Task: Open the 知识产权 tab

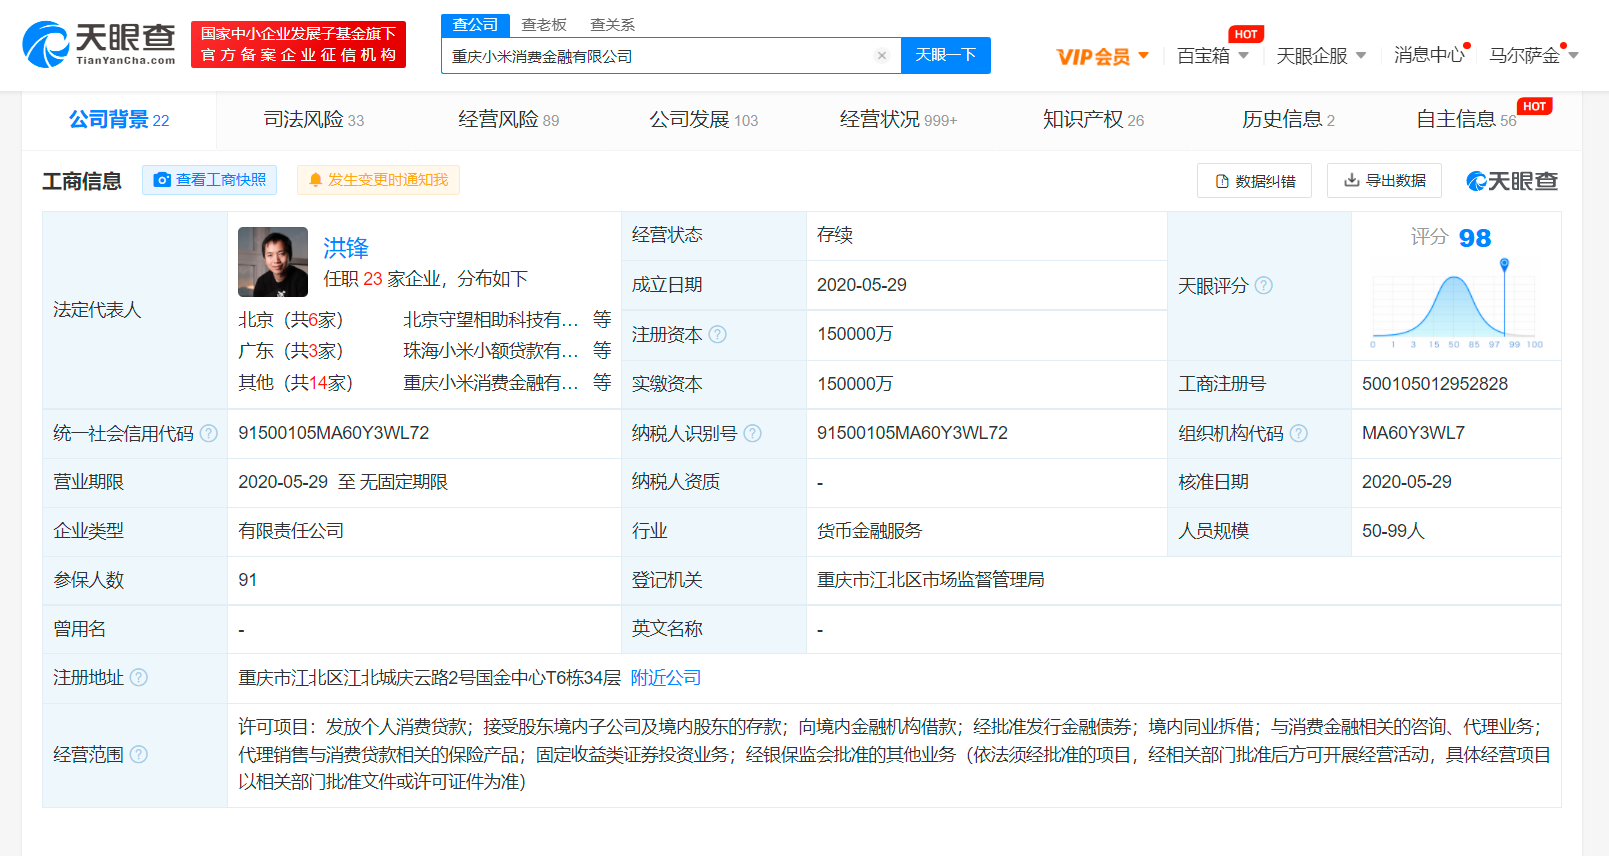Action: pyautogui.click(x=1092, y=120)
